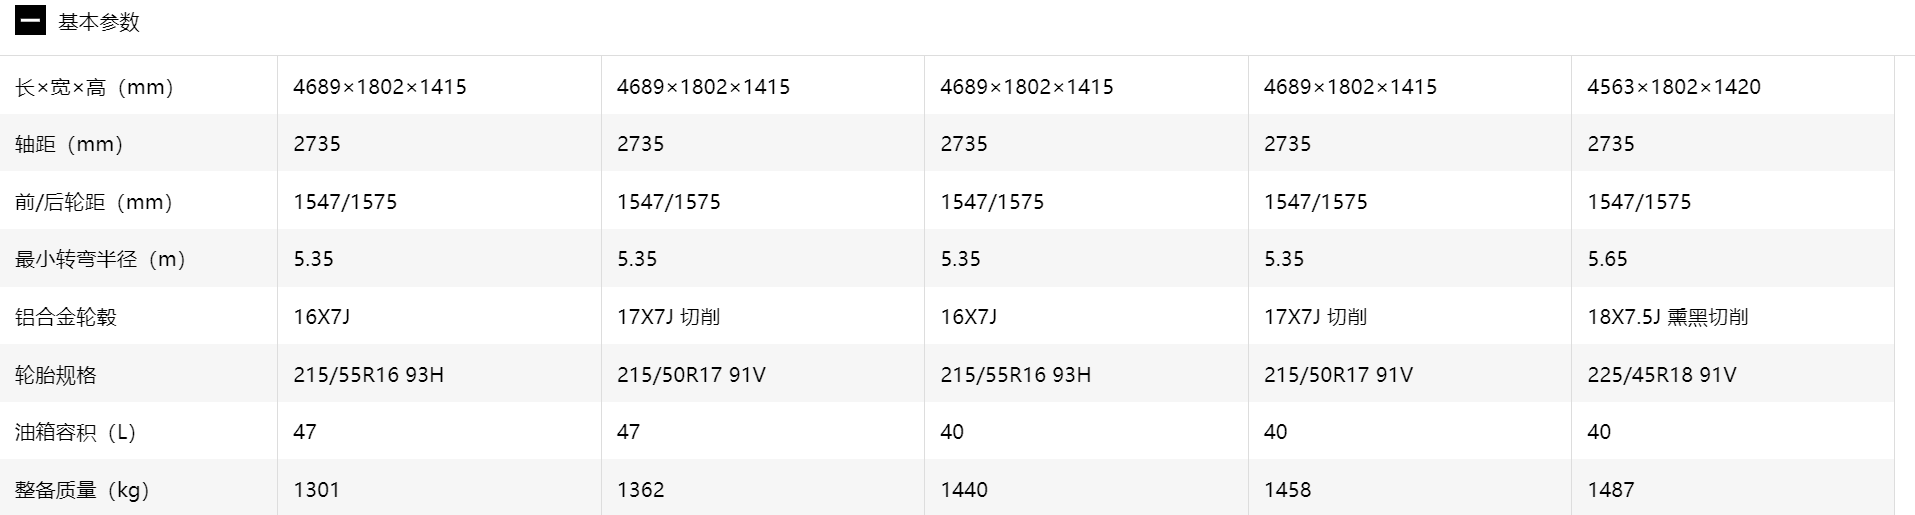Screen dimensions: 1915x515
Task: Click the 1440 curb weight value
Action: (x=964, y=490)
